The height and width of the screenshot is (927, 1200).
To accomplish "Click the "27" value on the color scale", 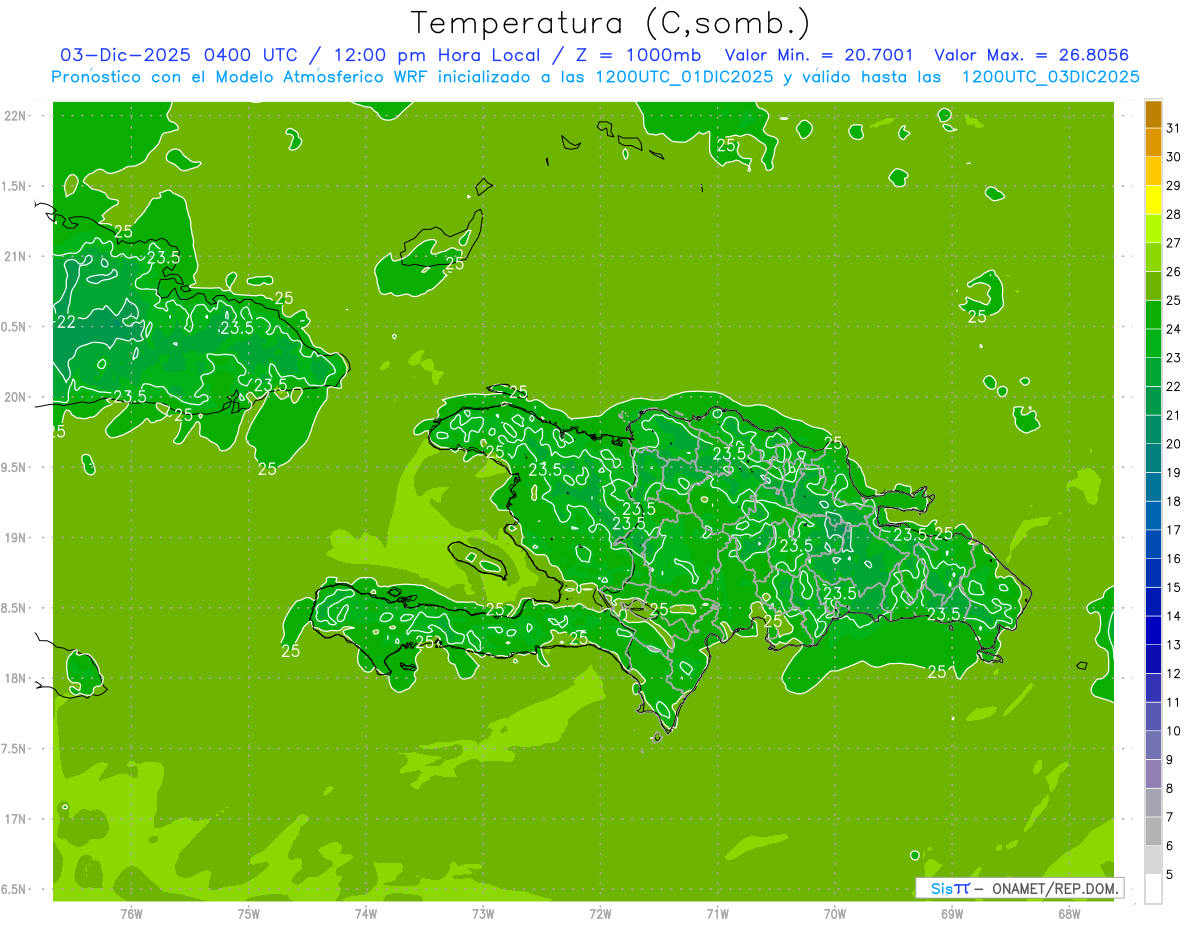I will [x=1174, y=243].
